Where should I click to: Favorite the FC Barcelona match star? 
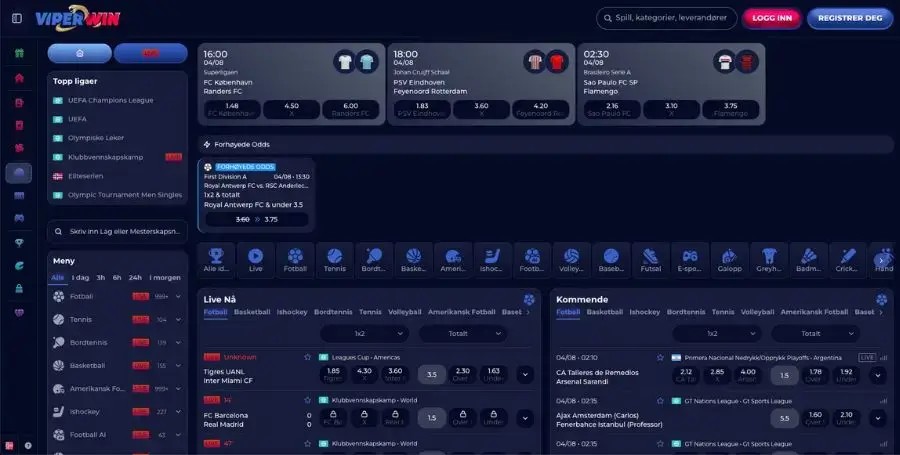pyautogui.click(x=308, y=400)
